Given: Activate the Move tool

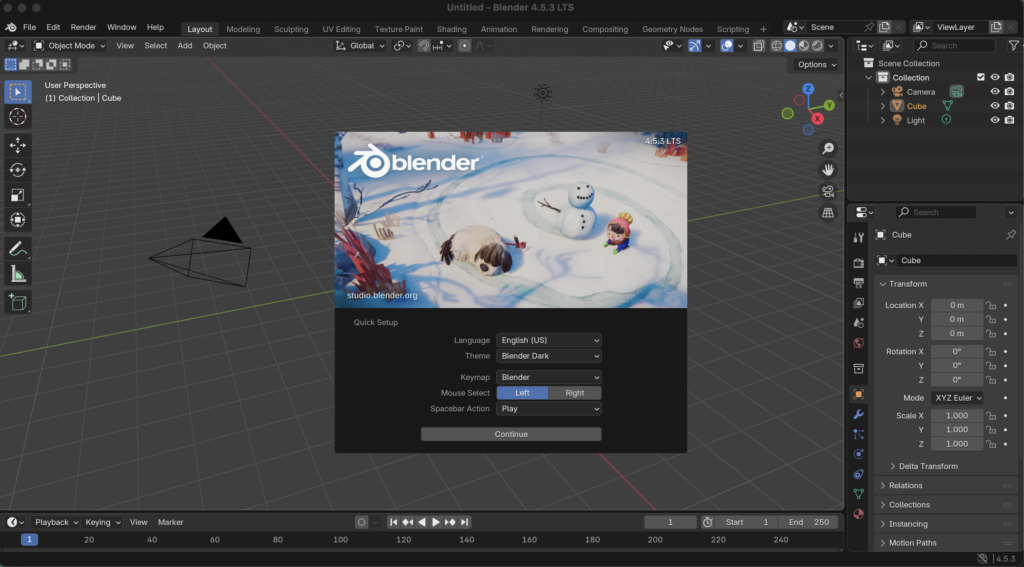Looking at the screenshot, I should tap(18, 144).
